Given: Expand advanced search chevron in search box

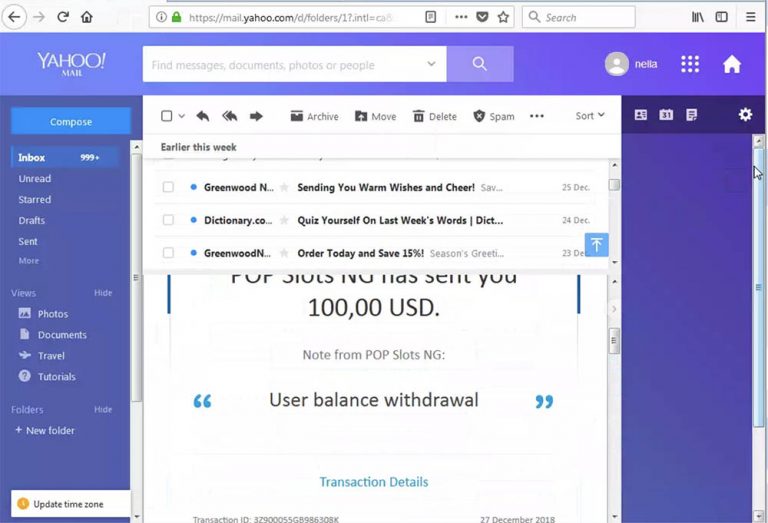Looking at the screenshot, I should [x=431, y=64].
